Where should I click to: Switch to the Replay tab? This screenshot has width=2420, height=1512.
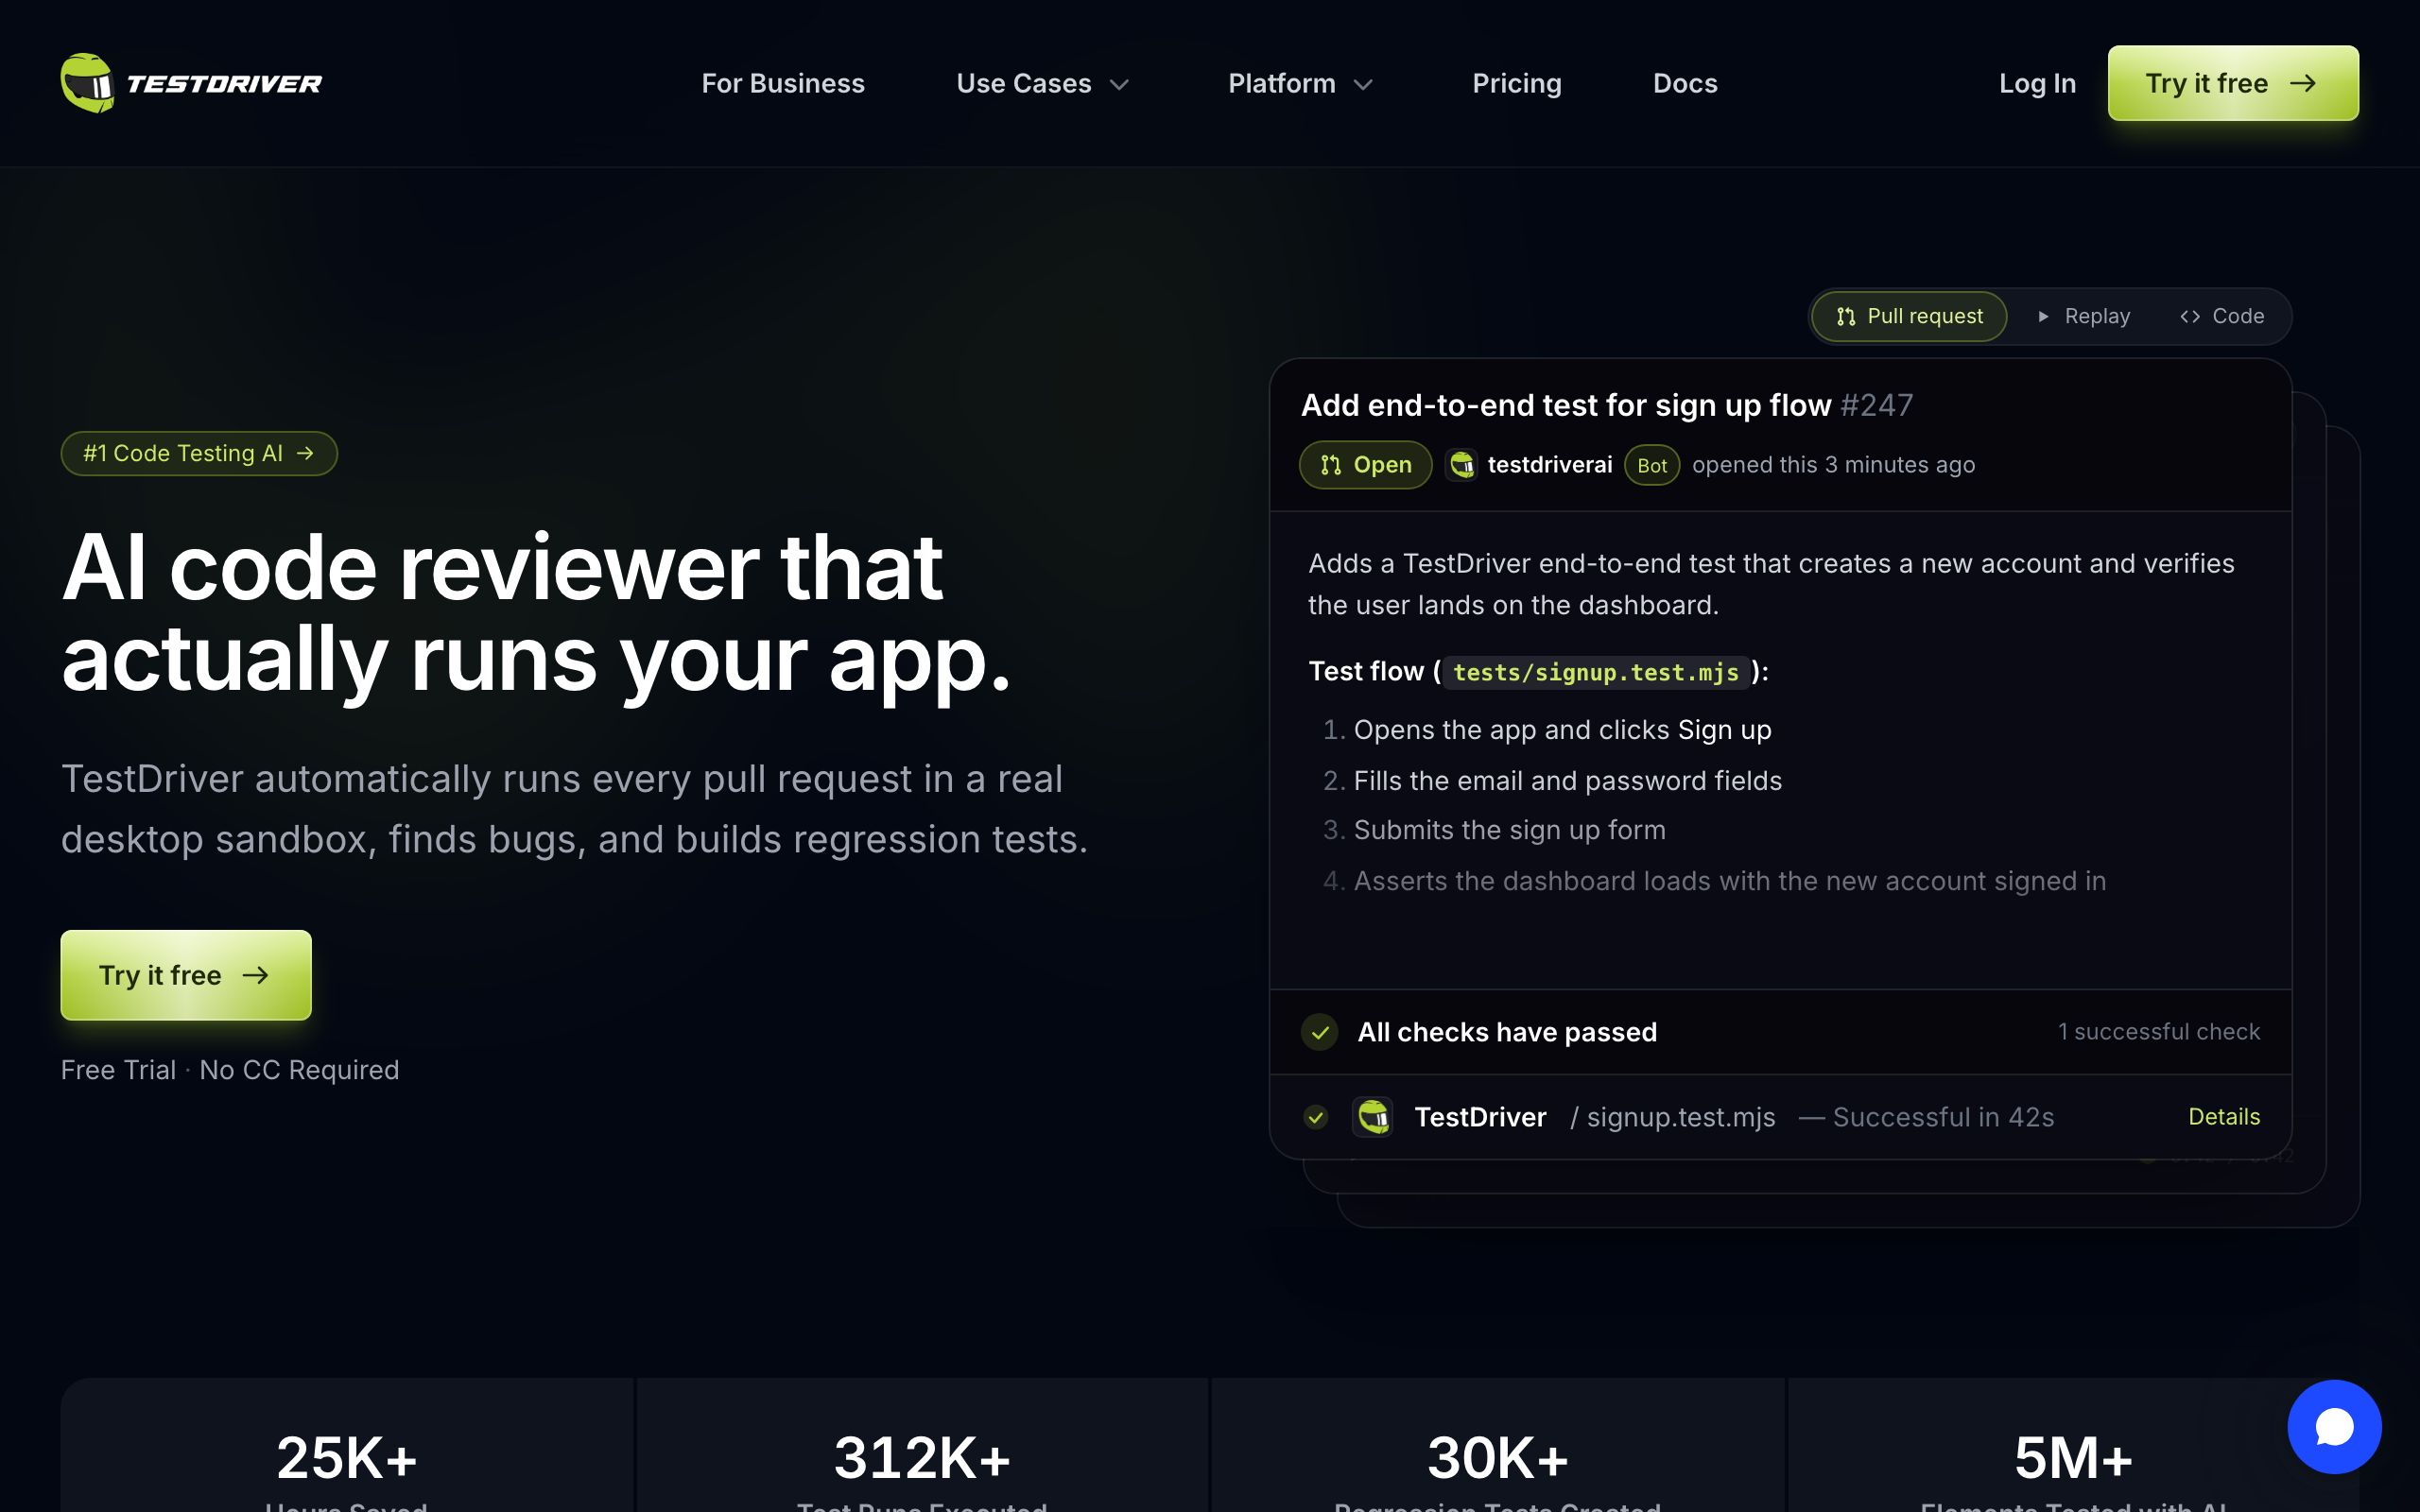click(x=2083, y=316)
